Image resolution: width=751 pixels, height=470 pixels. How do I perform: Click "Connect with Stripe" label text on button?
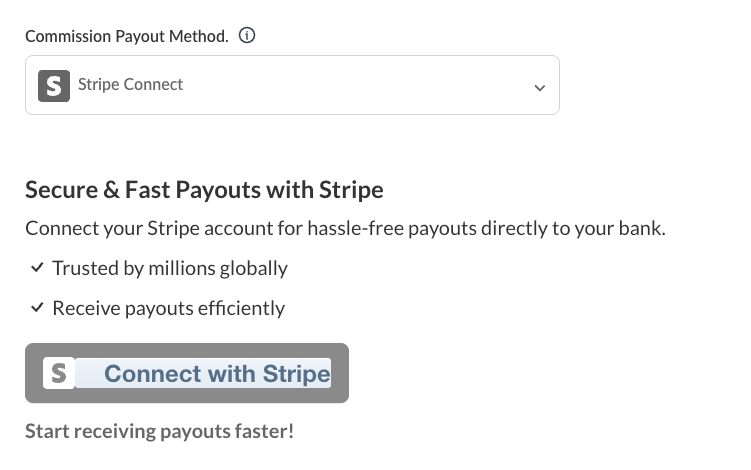[x=217, y=374]
